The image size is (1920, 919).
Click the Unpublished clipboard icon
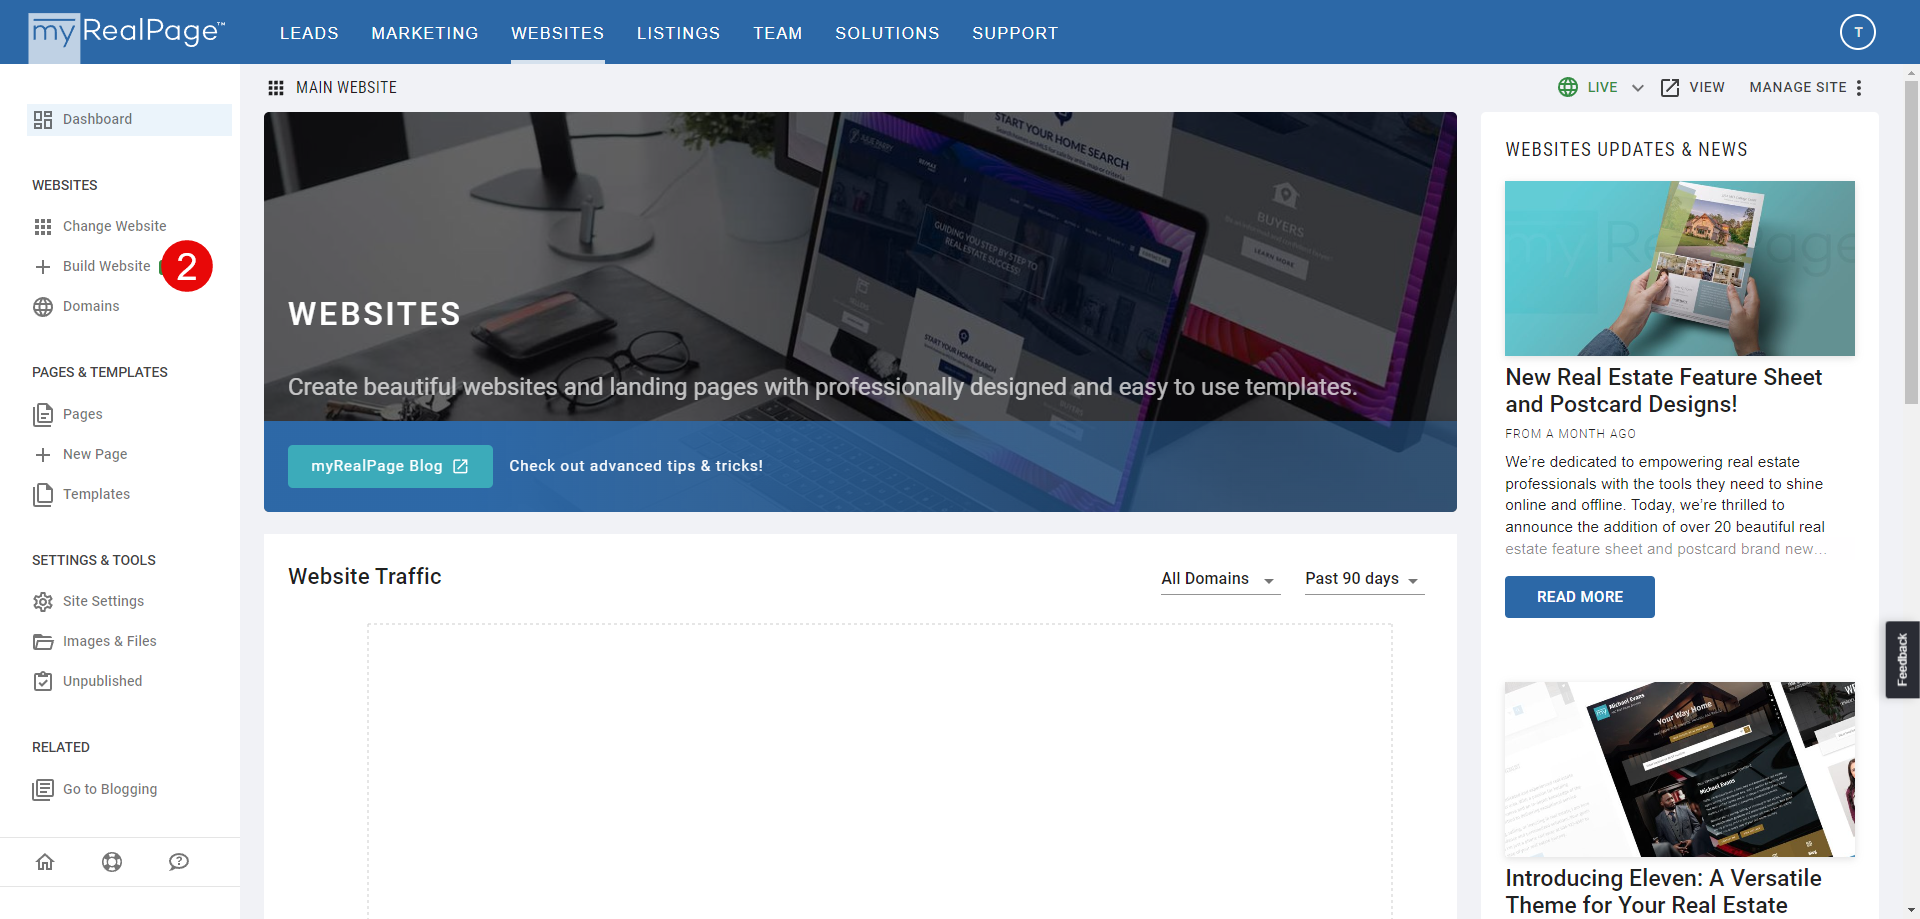[x=43, y=682]
